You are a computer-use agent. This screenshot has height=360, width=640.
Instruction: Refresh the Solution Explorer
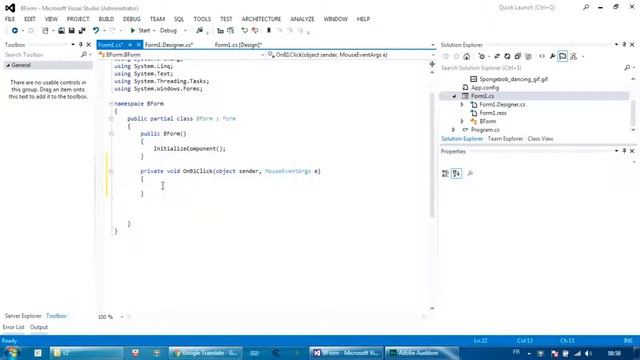(x=507, y=56)
